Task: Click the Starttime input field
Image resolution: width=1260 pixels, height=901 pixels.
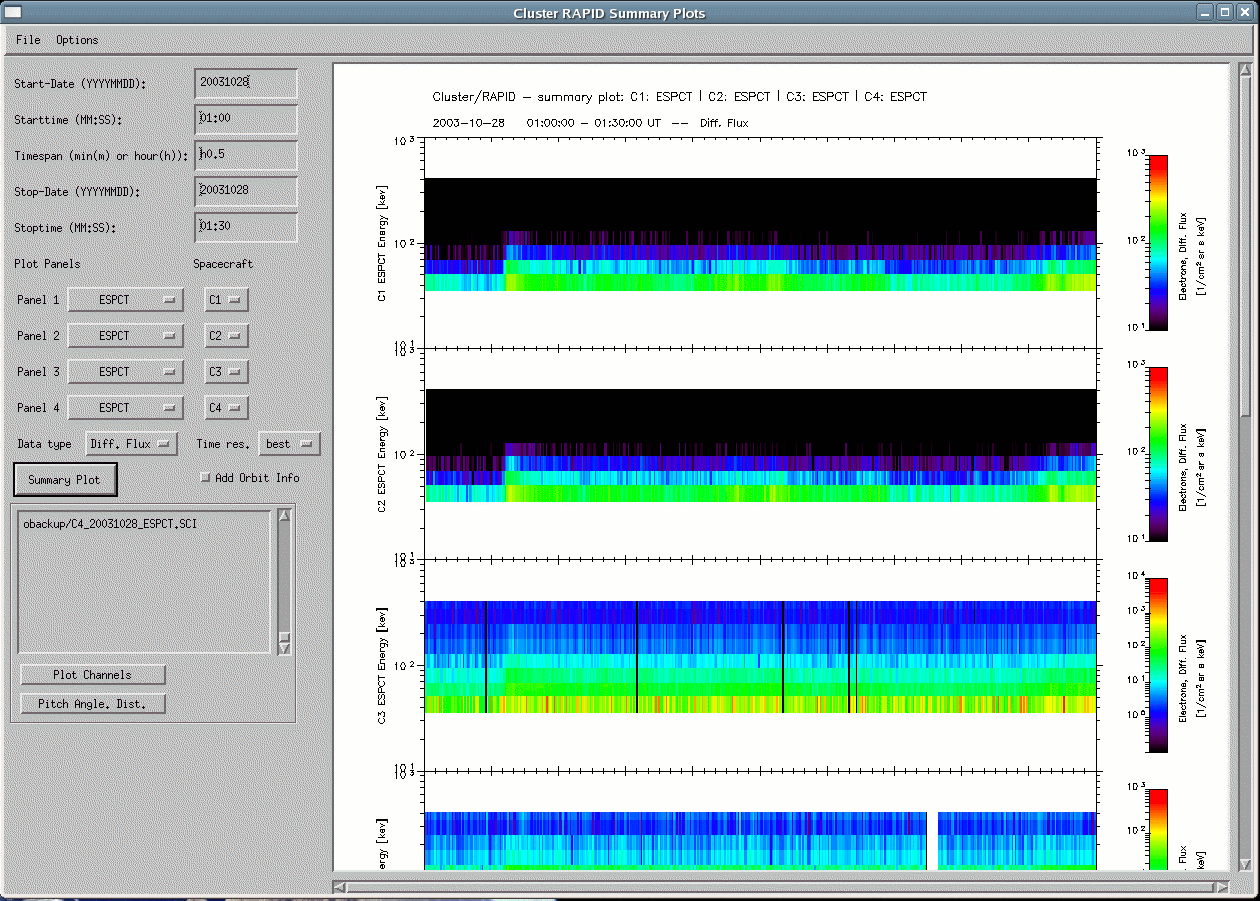Action: [246, 119]
